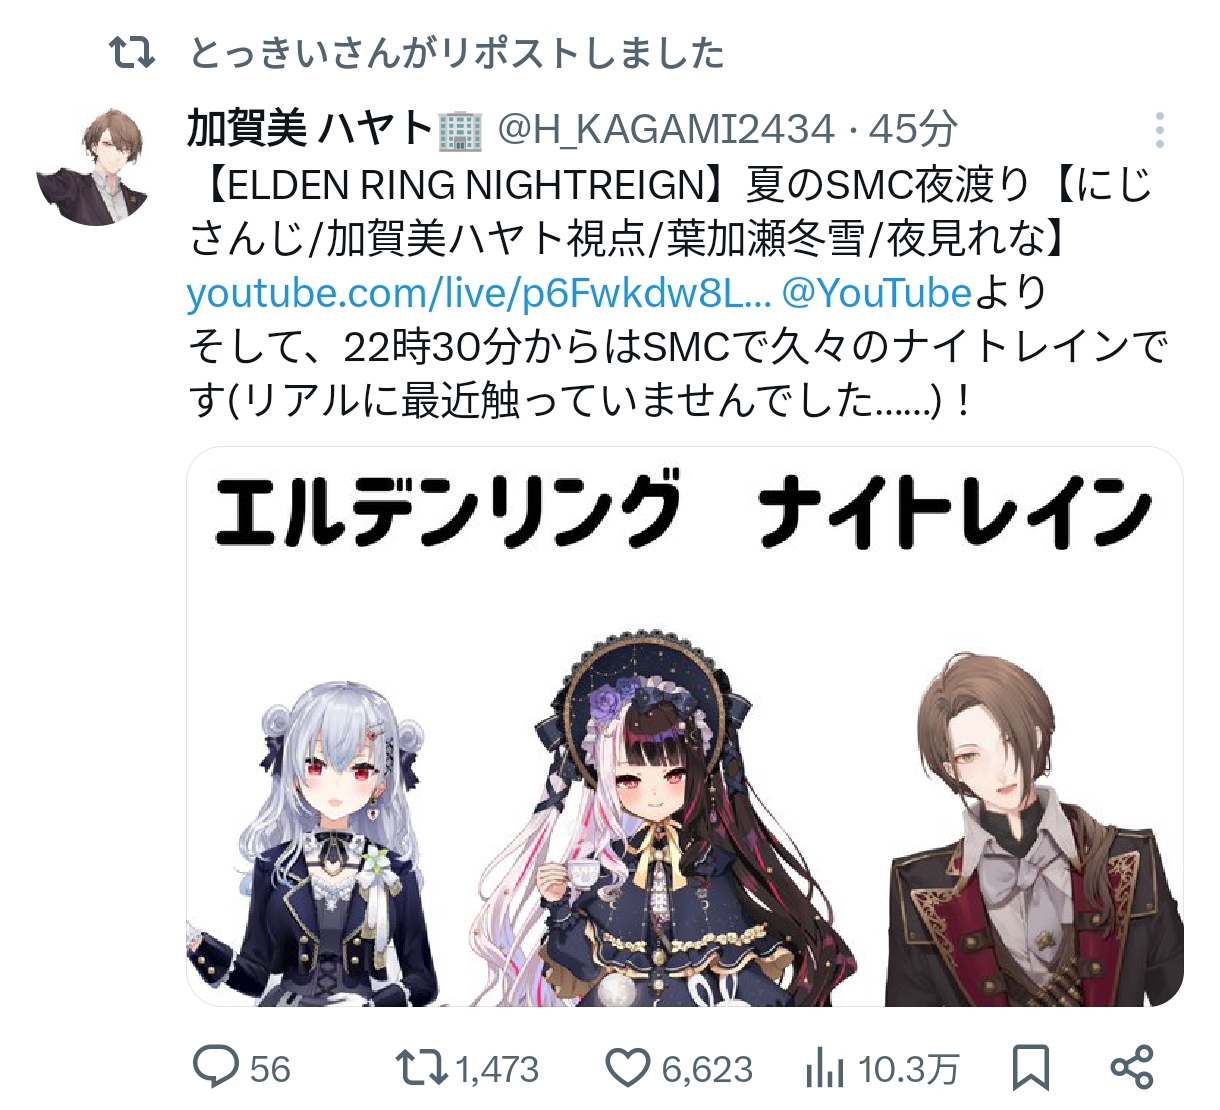Viewport: 1220px width, 1110px height.
Task: Click the building badge icon after name
Action: point(460,130)
